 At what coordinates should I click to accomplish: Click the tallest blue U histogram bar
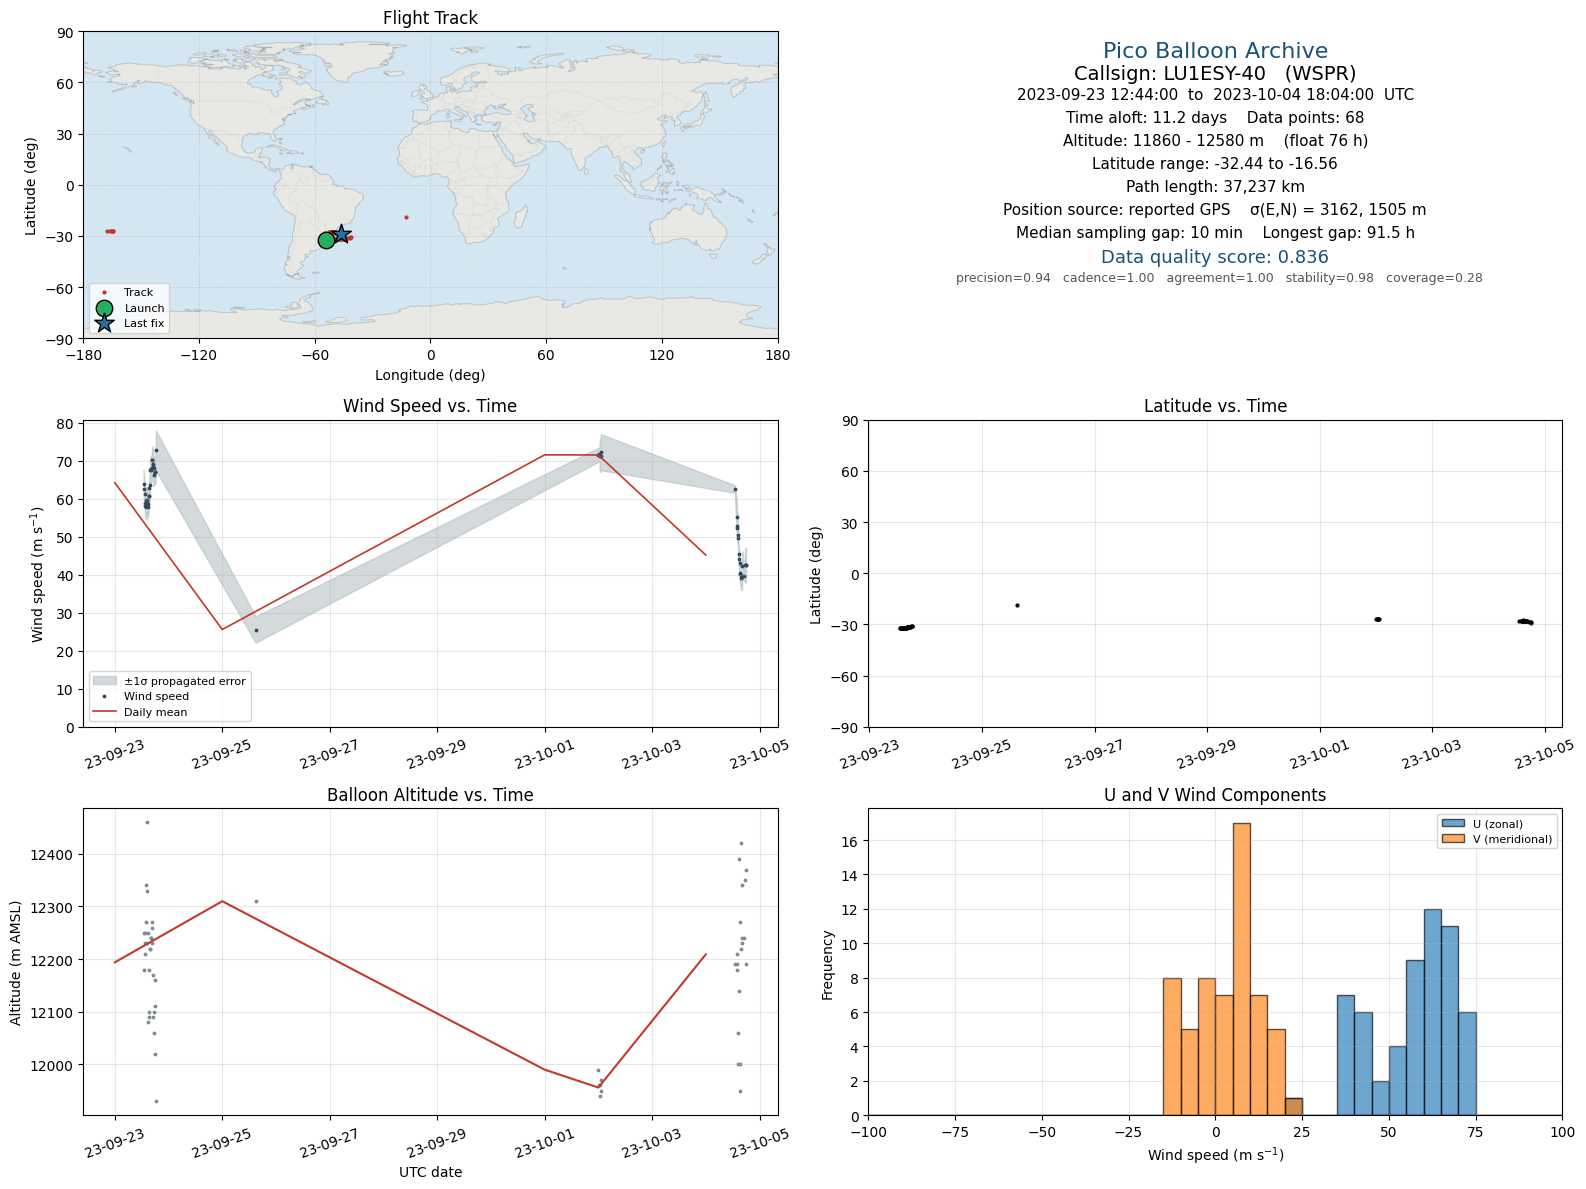pyautogui.click(x=1432, y=1012)
